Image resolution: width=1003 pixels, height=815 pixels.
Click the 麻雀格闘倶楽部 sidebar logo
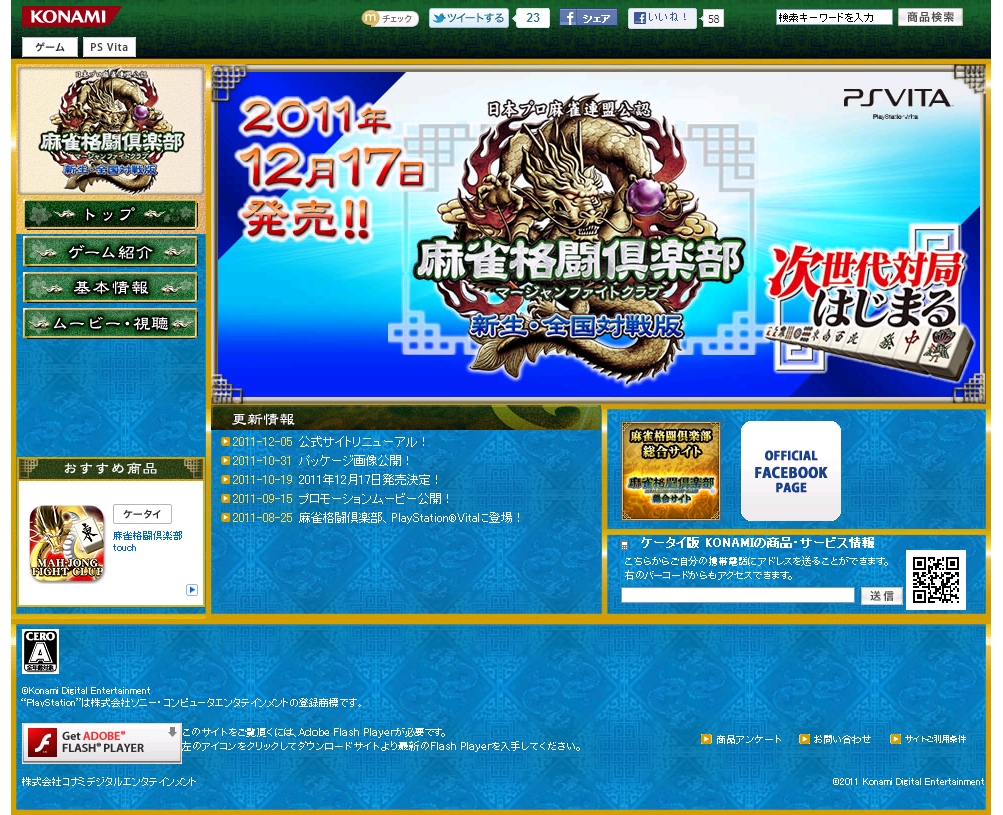111,131
